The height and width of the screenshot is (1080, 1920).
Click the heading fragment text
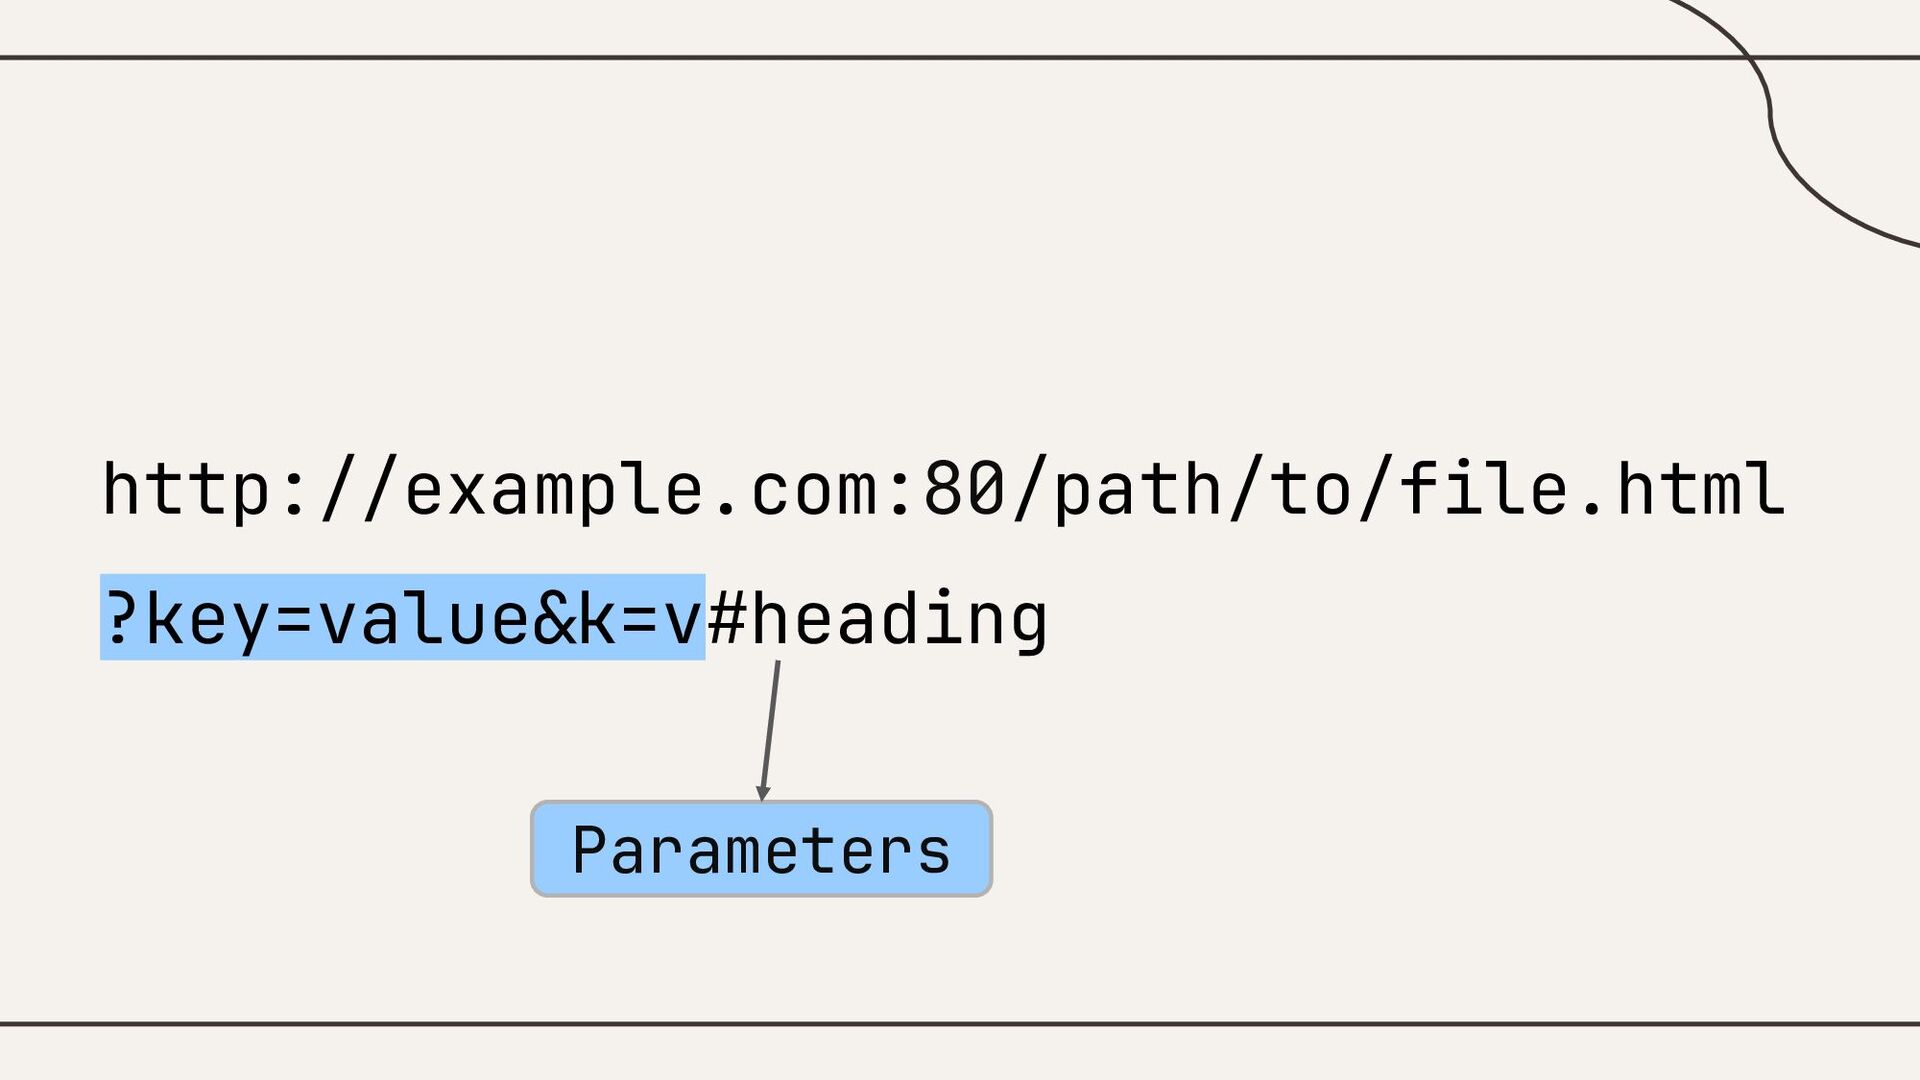pos(899,619)
